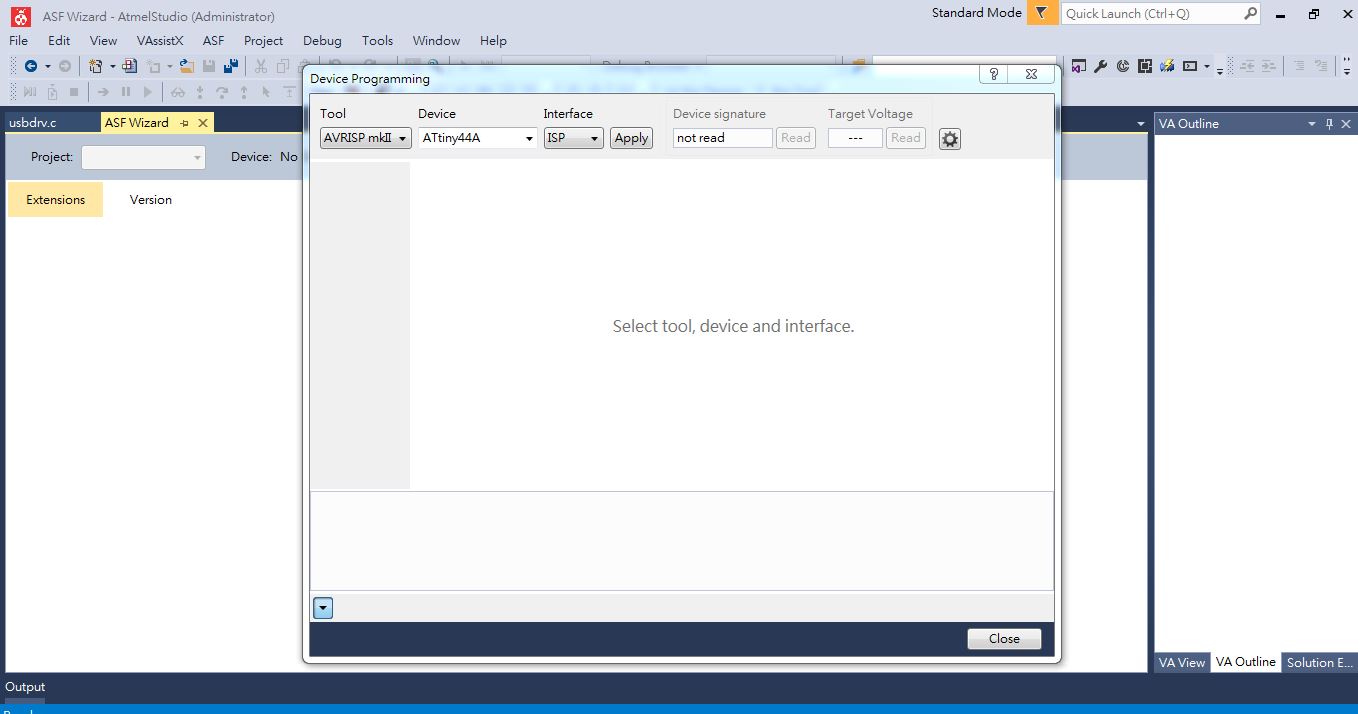
Task: Click the Step Into debug icon
Action: (x=200, y=92)
